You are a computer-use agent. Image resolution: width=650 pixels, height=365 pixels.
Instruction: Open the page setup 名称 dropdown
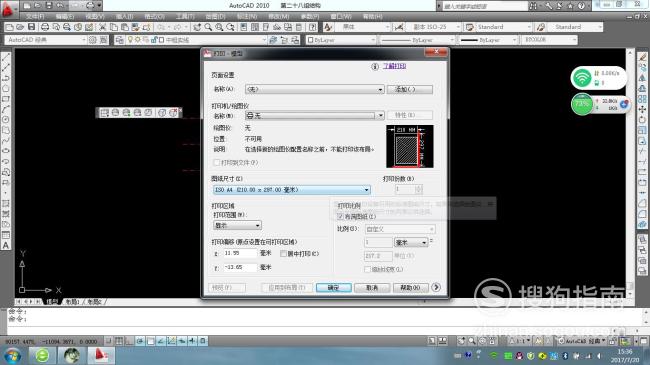click(315, 89)
